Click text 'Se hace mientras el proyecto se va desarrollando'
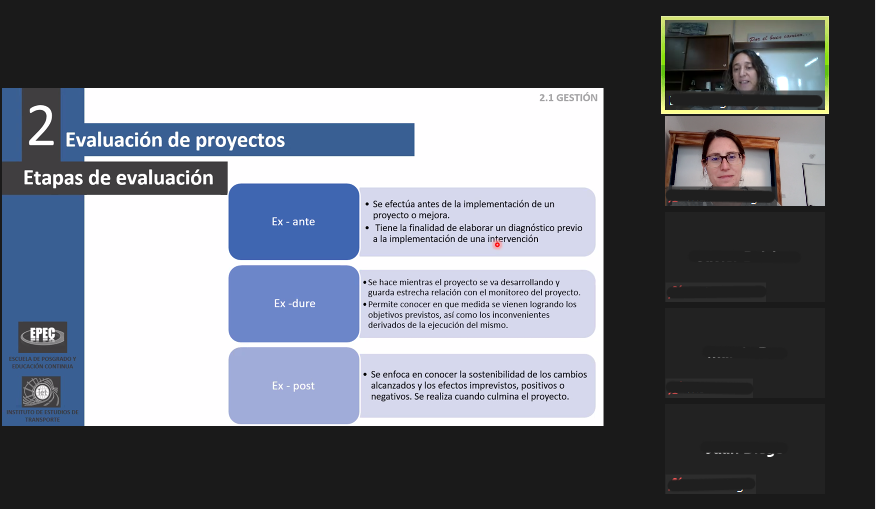 click(463, 282)
